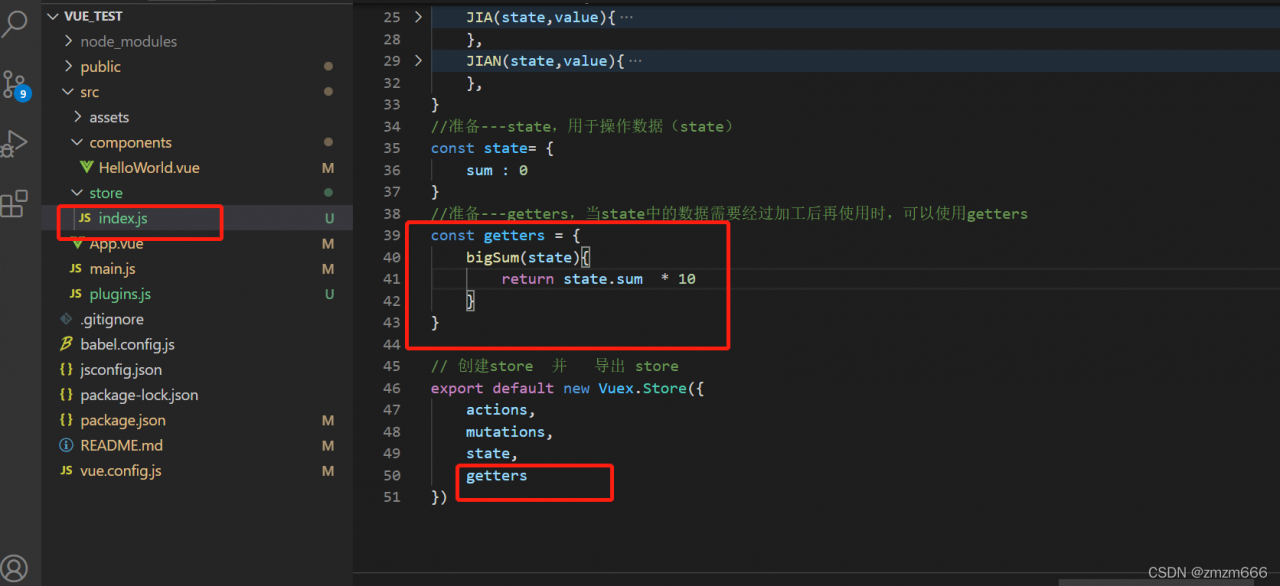The width and height of the screenshot is (1280, 586).
Task: Open plugins.js file
Action: [120, 294]
